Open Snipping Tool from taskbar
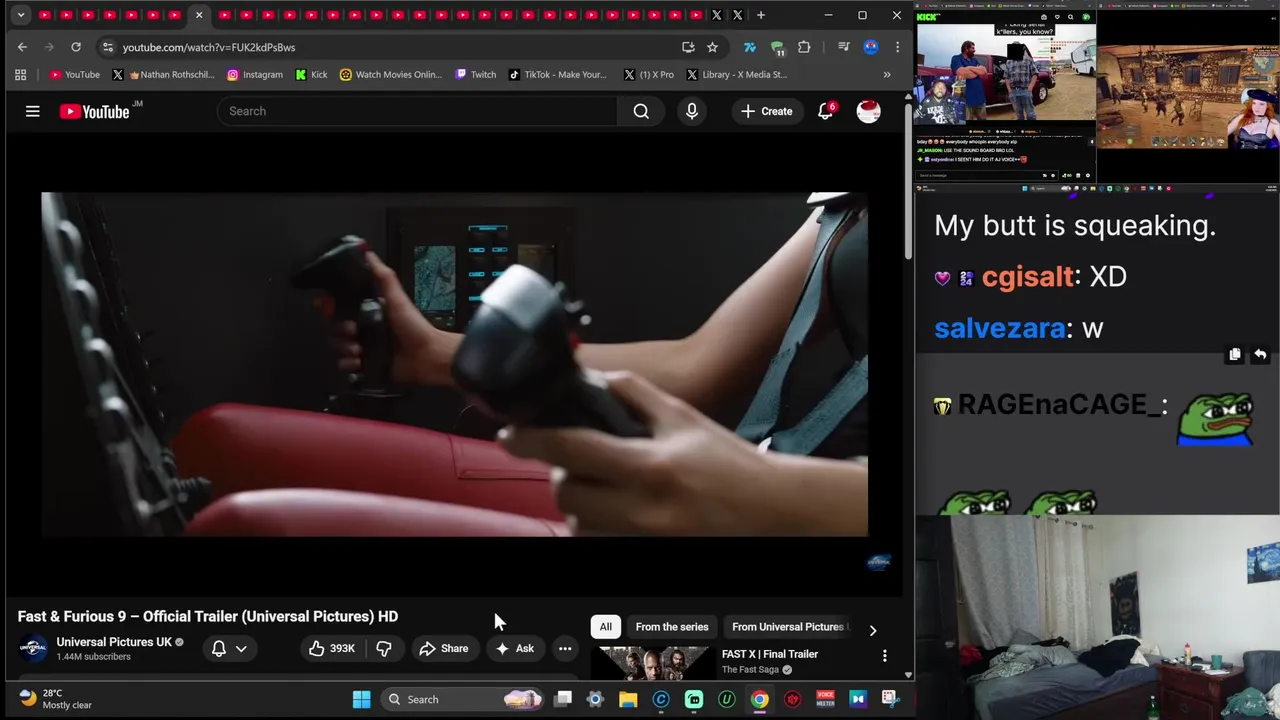Screen dimensions: 1280x720 coord(890,699)
